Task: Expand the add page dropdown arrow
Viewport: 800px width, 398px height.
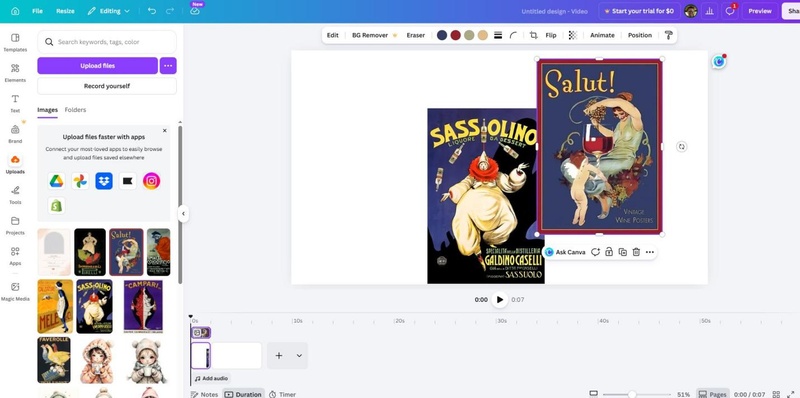Action: pyautogui.click(x=299, y=356)
